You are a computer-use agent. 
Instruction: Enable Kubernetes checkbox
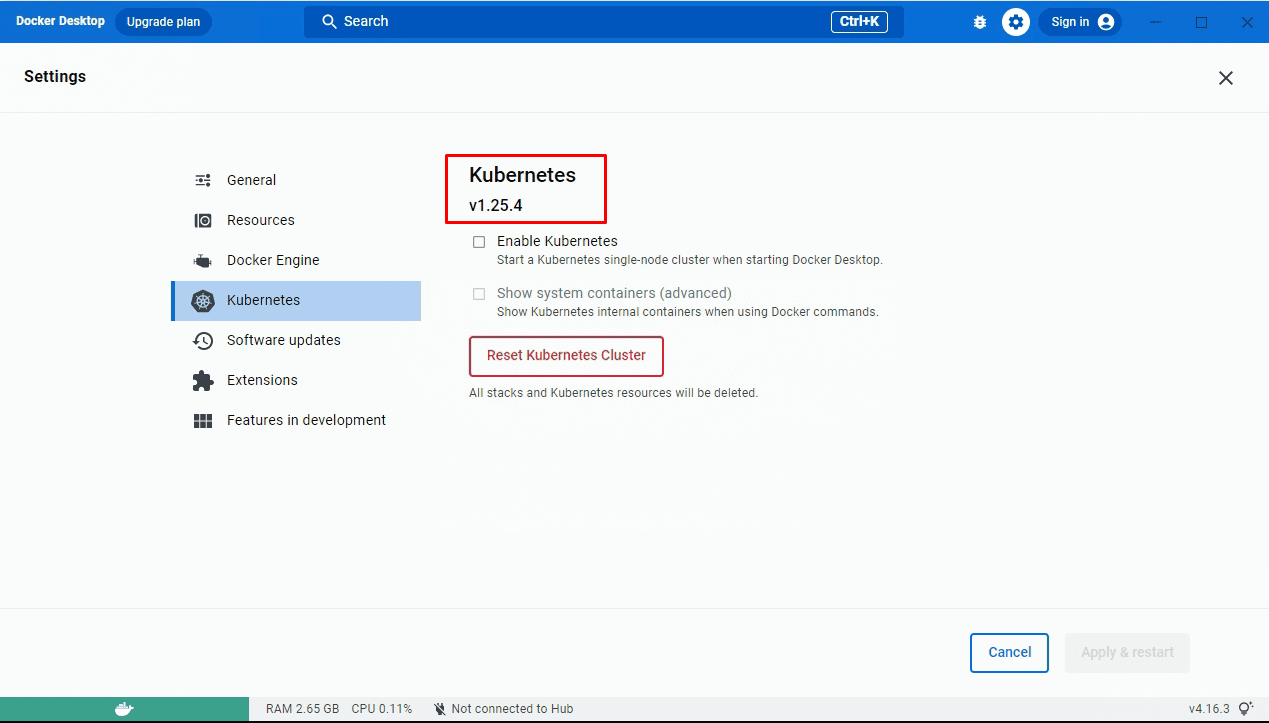(x=479, y=242)
